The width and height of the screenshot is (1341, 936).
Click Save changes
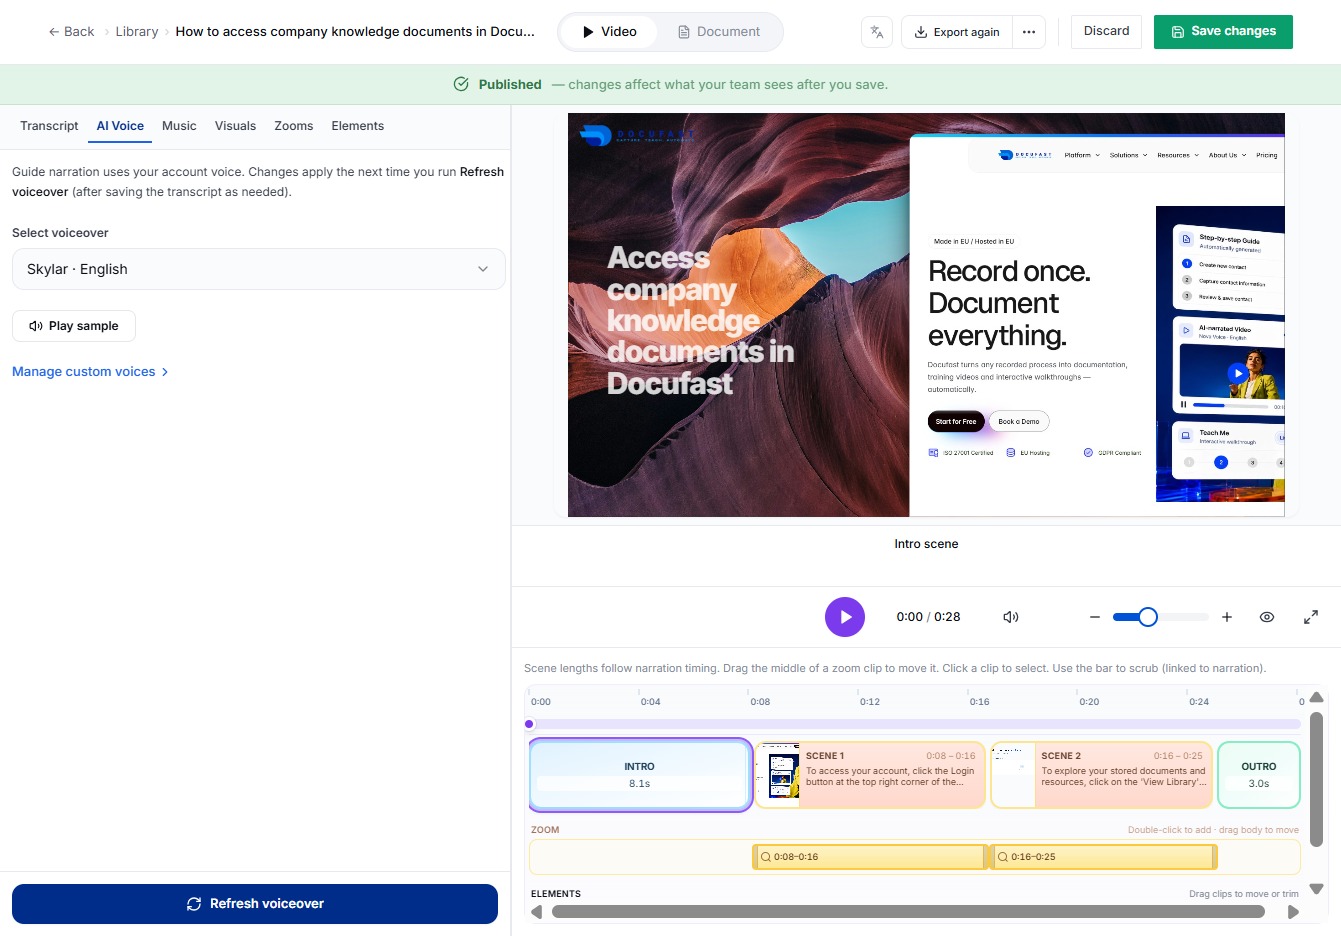pyautogui.click(x=1223, y=31)
